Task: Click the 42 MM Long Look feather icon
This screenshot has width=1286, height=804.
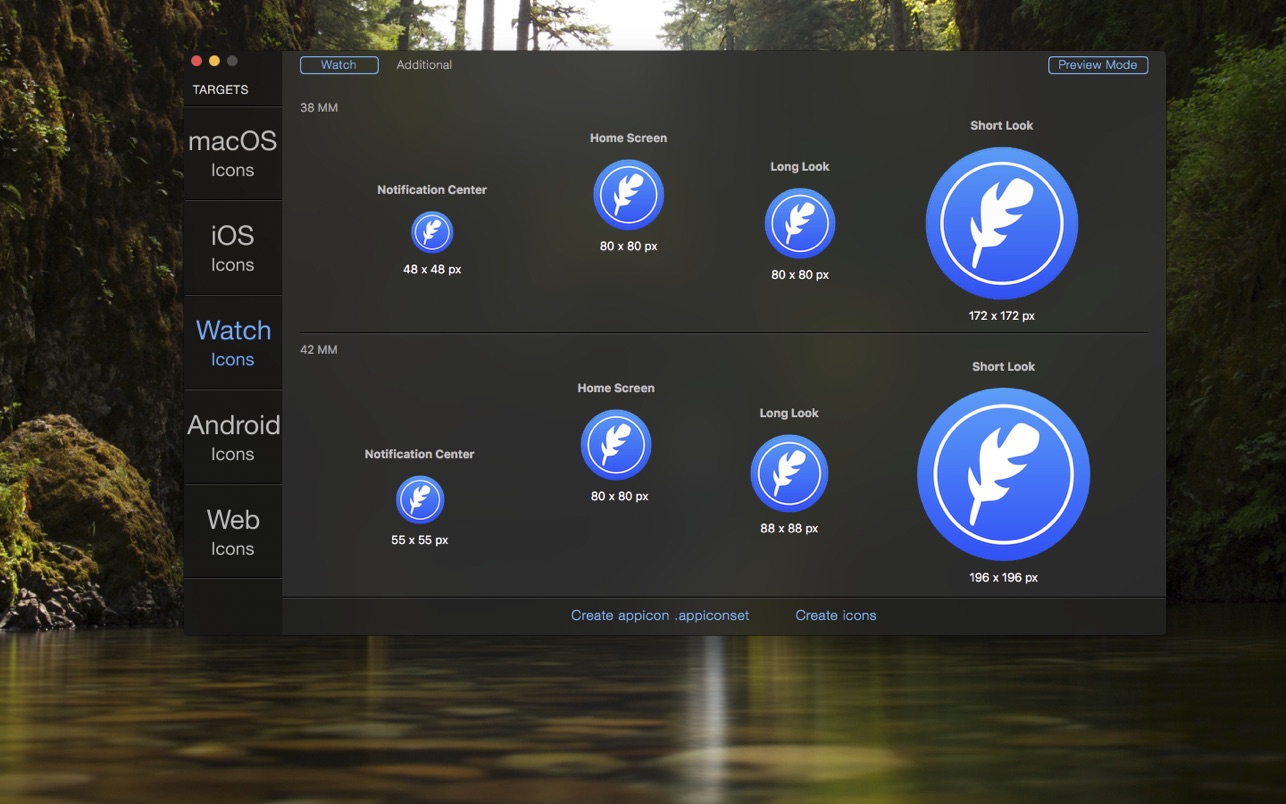Action: [x=789, y=473]
